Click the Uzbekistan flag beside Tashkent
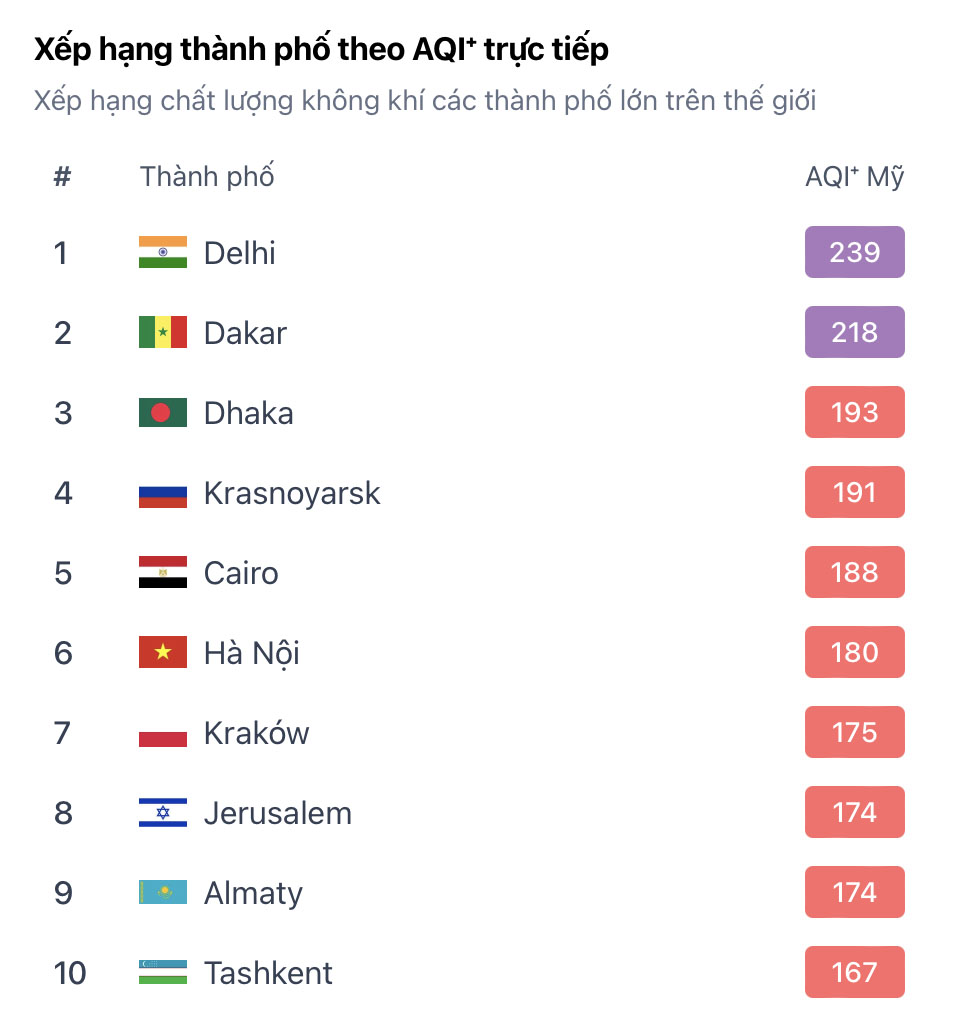 [163, 972]
